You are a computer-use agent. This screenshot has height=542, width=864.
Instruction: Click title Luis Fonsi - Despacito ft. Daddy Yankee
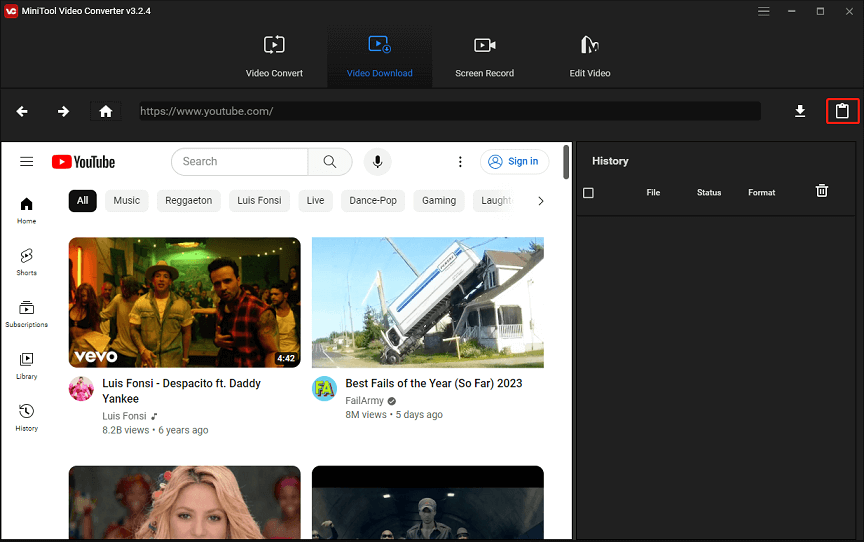(181, 391)
